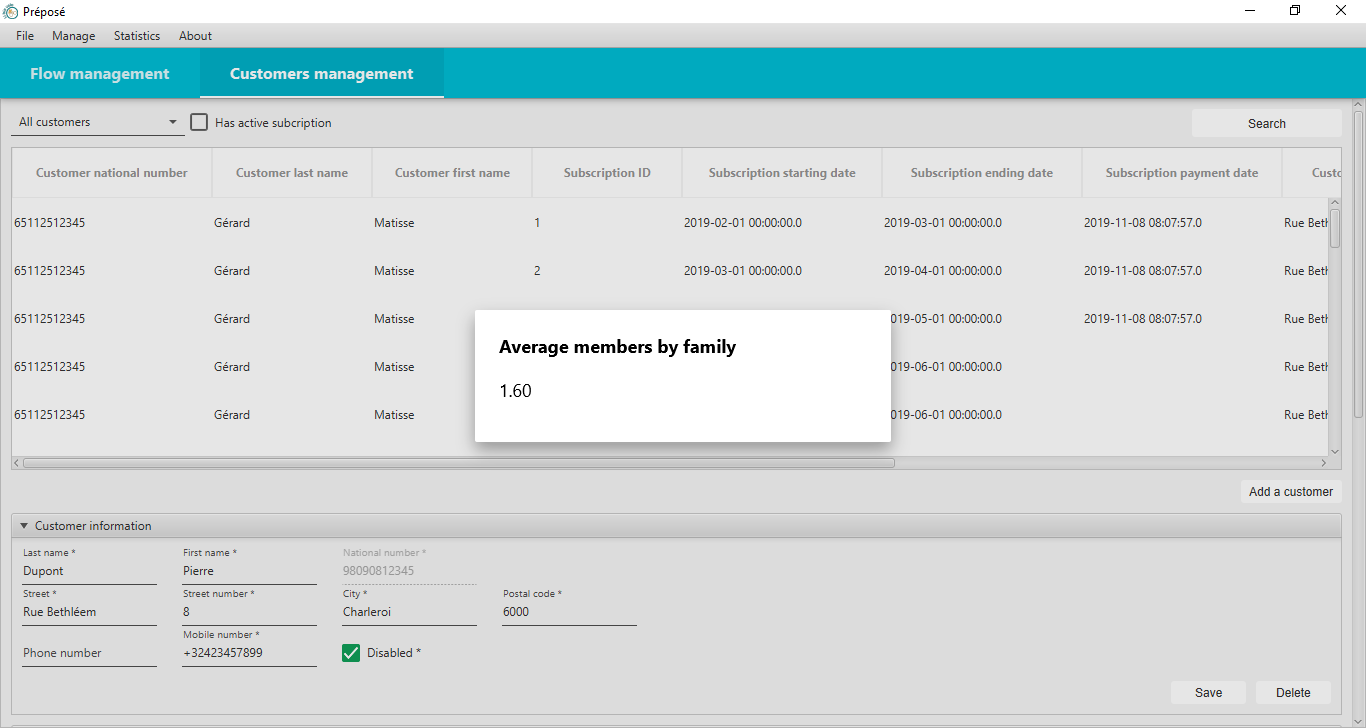
Task: Open the Statistics menu
Action: click(137, 36)
